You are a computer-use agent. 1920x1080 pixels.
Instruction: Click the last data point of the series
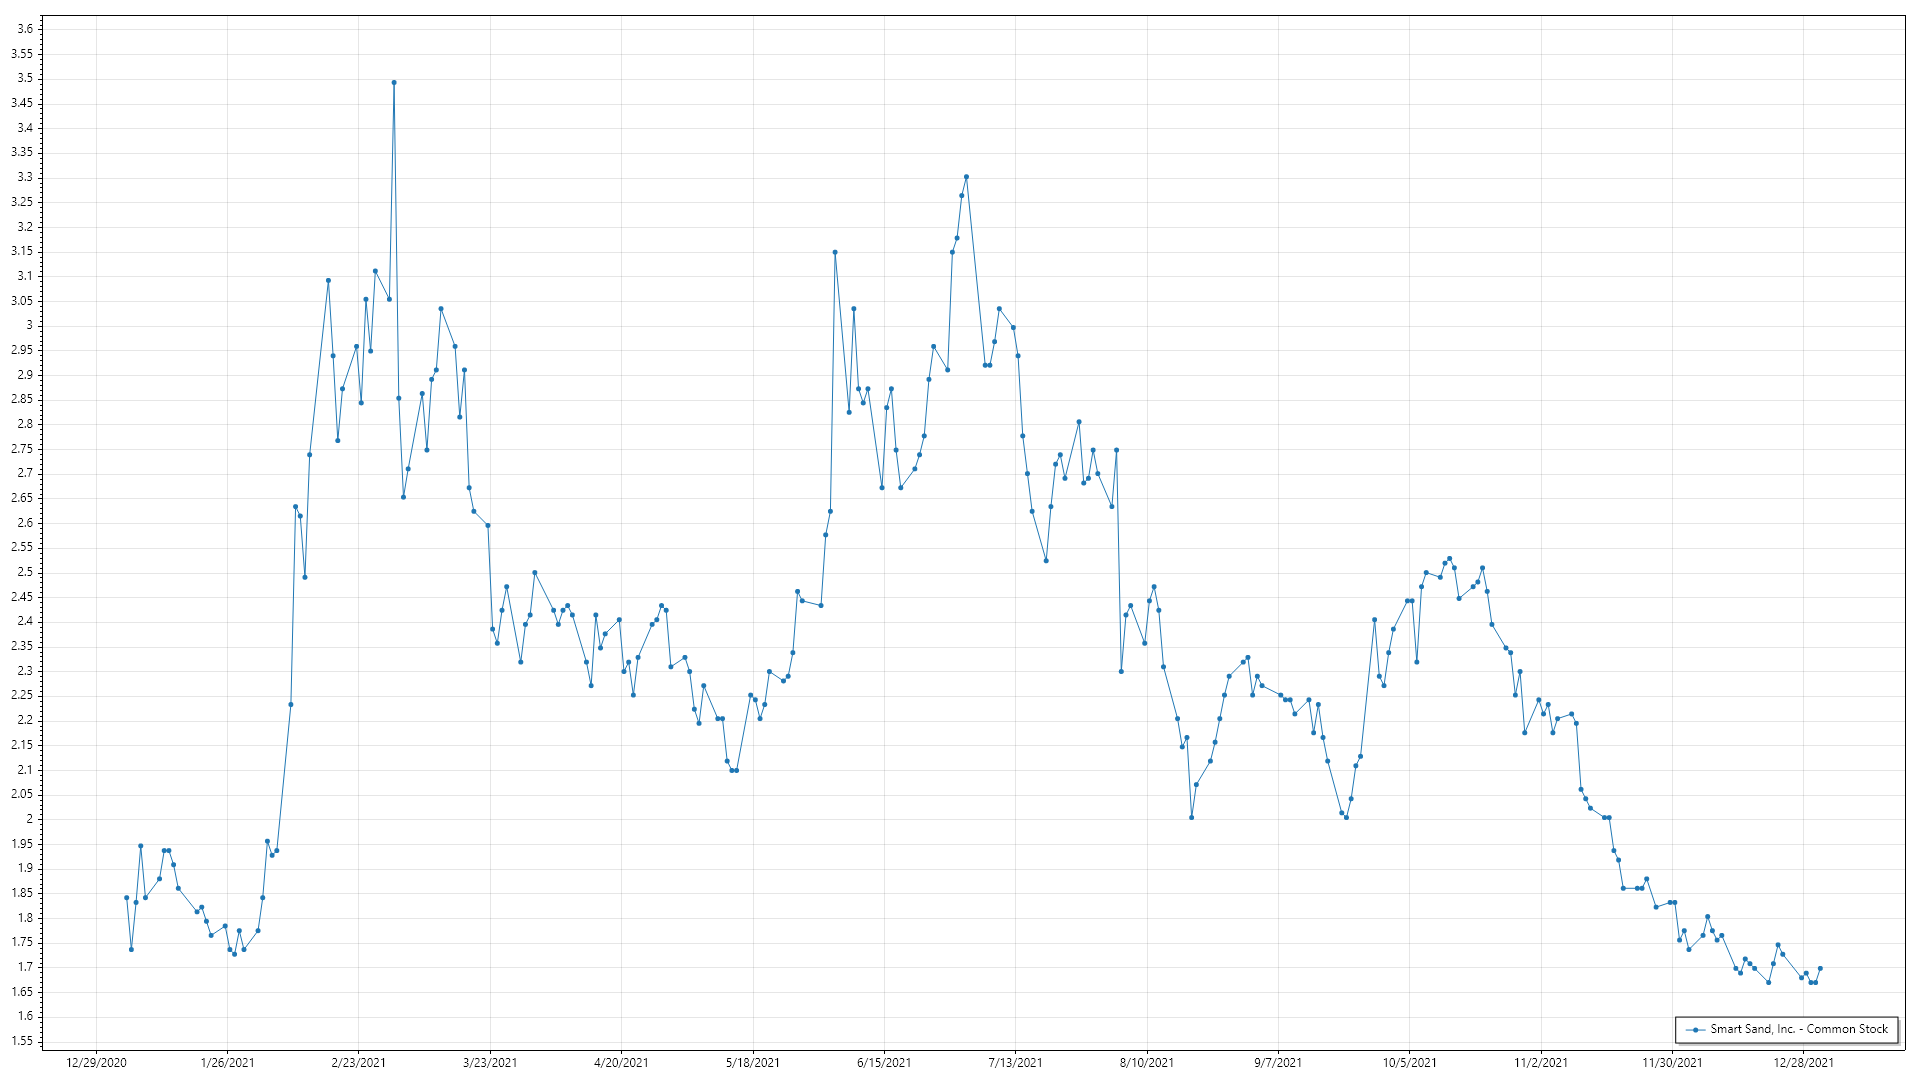coord(1820,968)
